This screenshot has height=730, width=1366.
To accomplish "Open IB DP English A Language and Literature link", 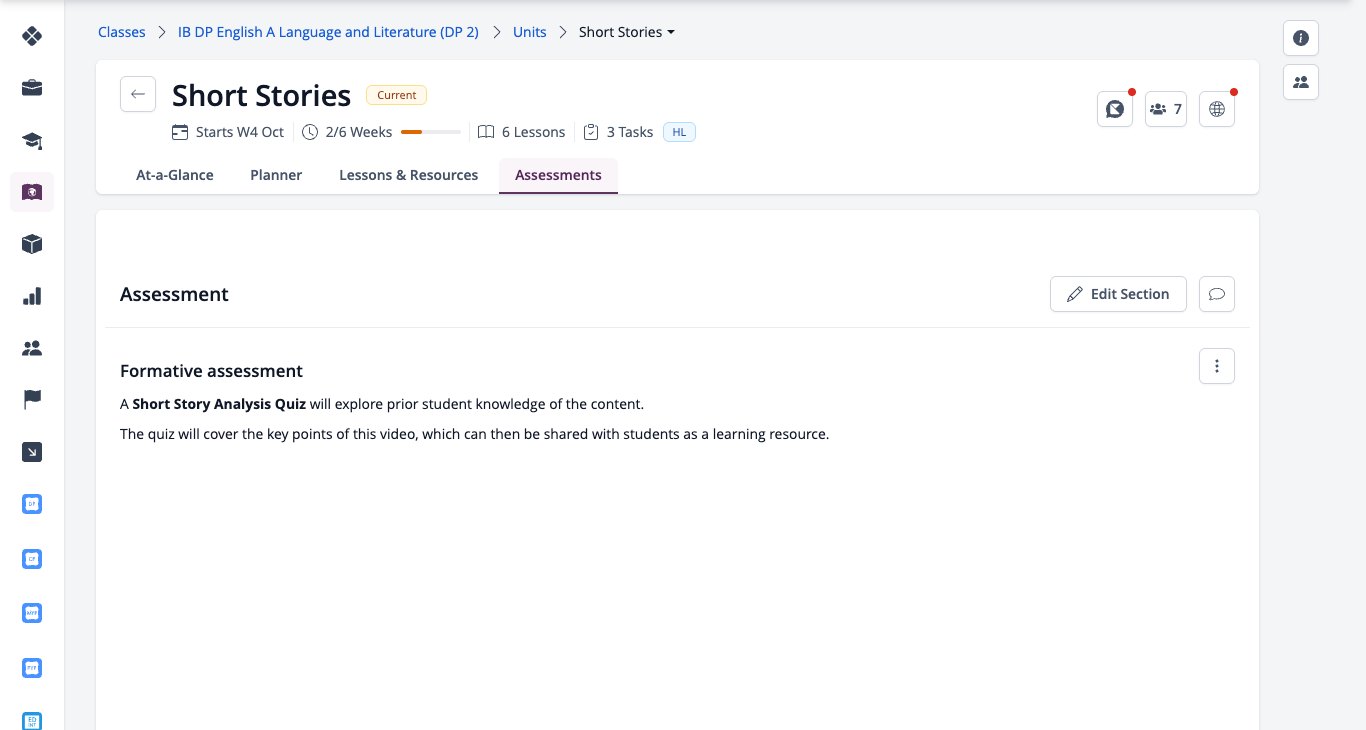I will [328, 32].
